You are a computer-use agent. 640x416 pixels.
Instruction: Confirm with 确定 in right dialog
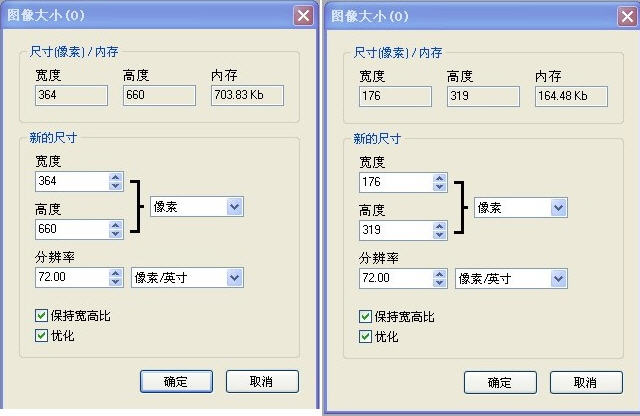pos(500,383)
